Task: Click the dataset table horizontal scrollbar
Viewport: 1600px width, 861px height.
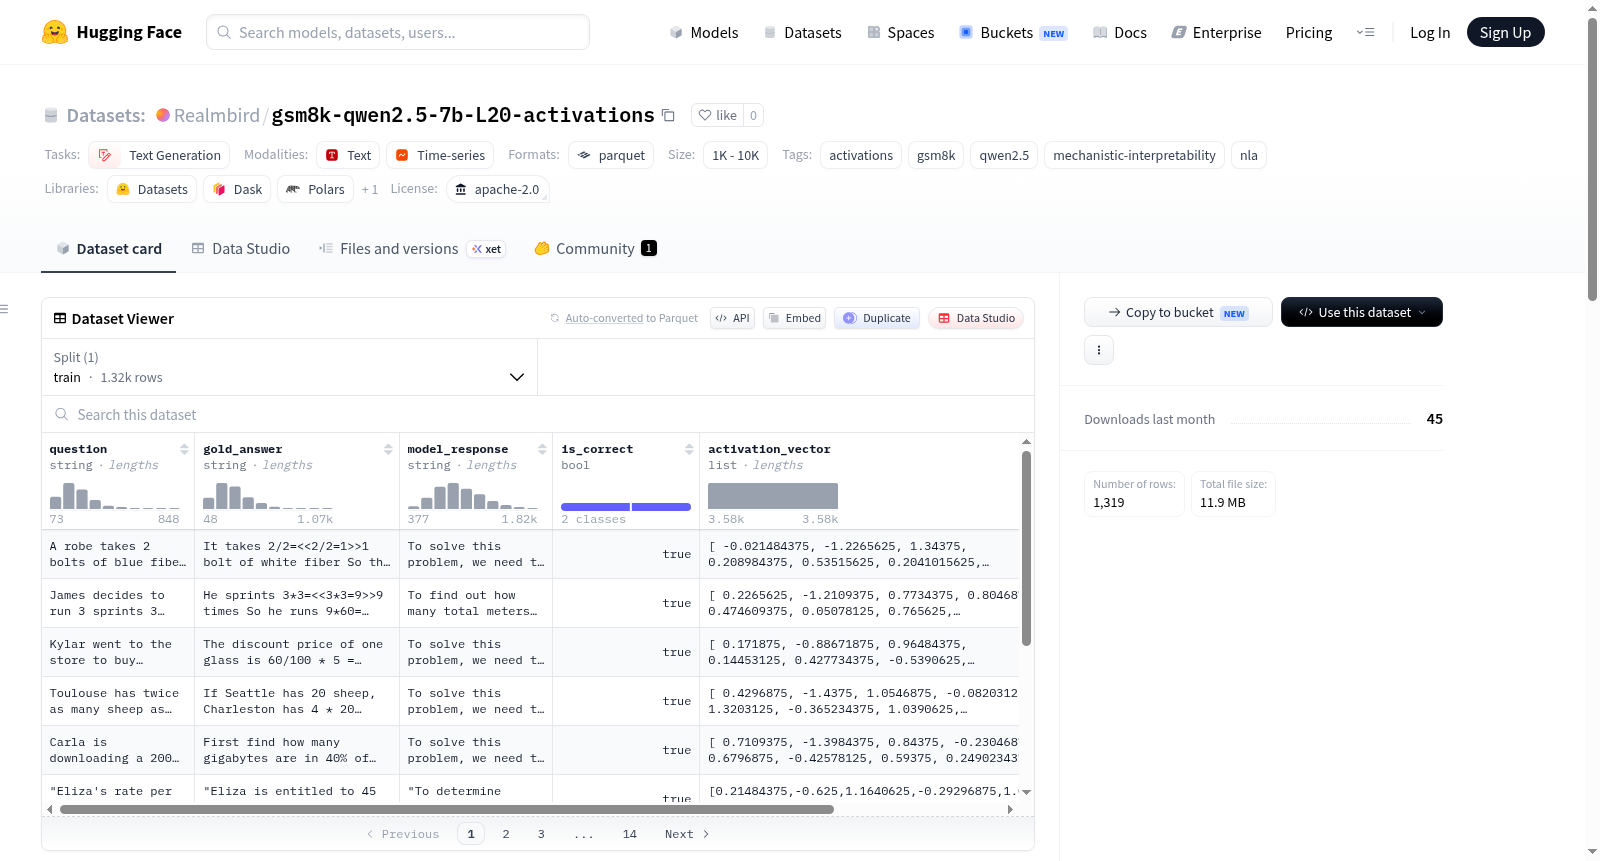Action: (447, 809)
